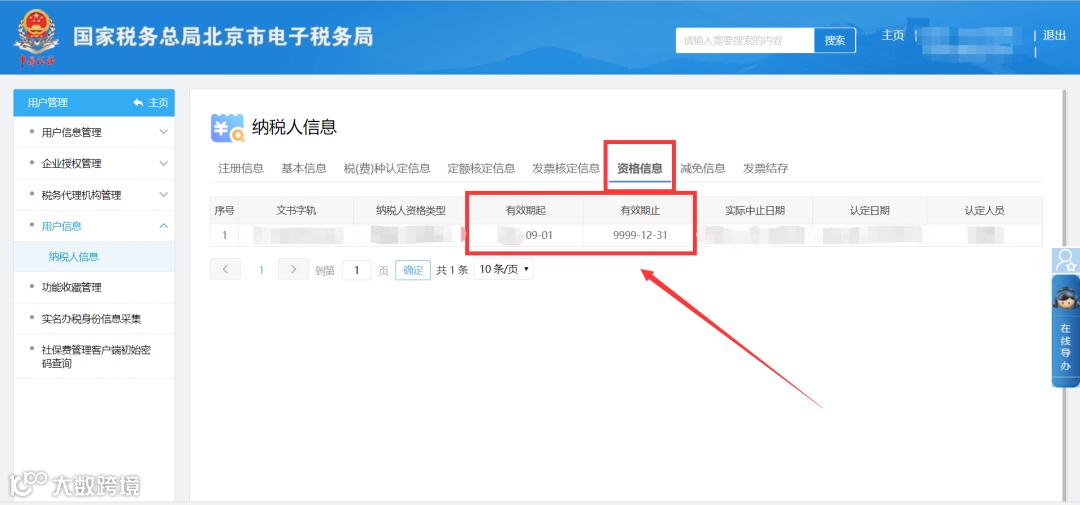The width and height of the screenshot is (1080, 505).
Task: Go to next page arrow in pagination
Action: pos(293,269)
